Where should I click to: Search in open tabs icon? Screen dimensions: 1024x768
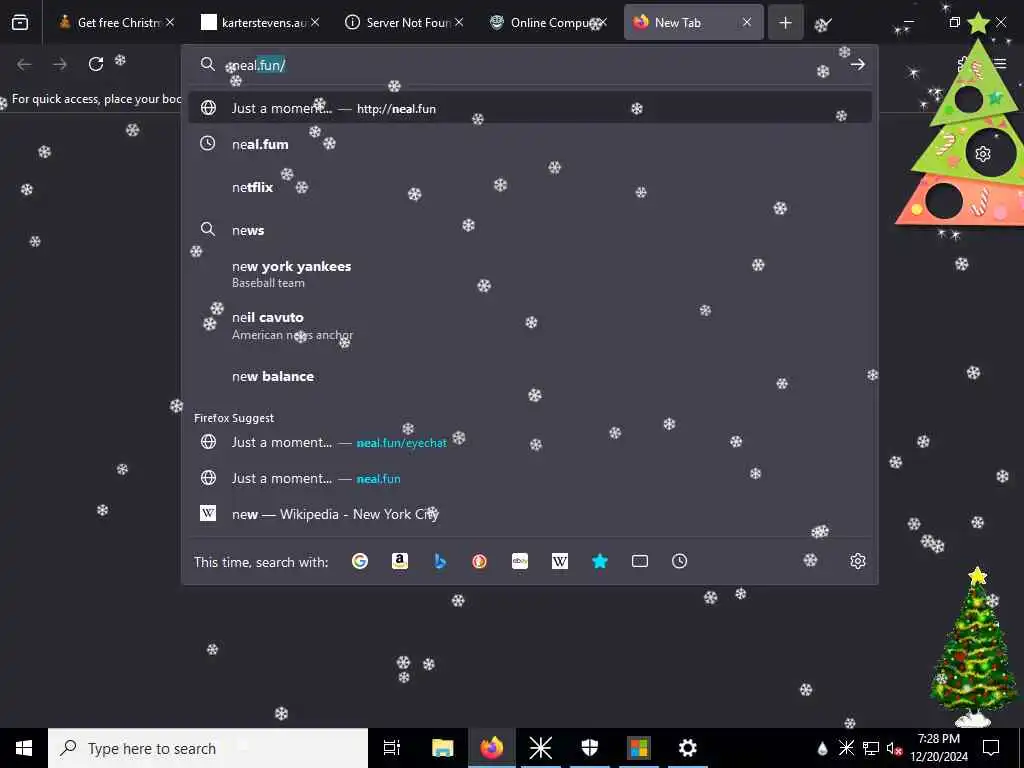[x=639, y=561]
